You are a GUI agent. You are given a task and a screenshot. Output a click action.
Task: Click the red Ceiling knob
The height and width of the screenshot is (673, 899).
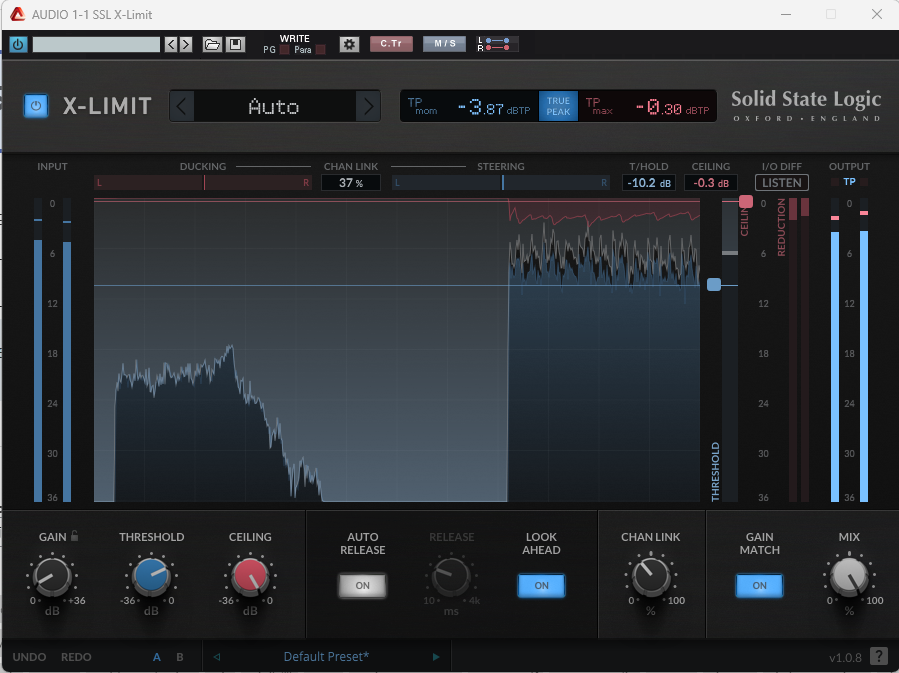click(250, 576)
